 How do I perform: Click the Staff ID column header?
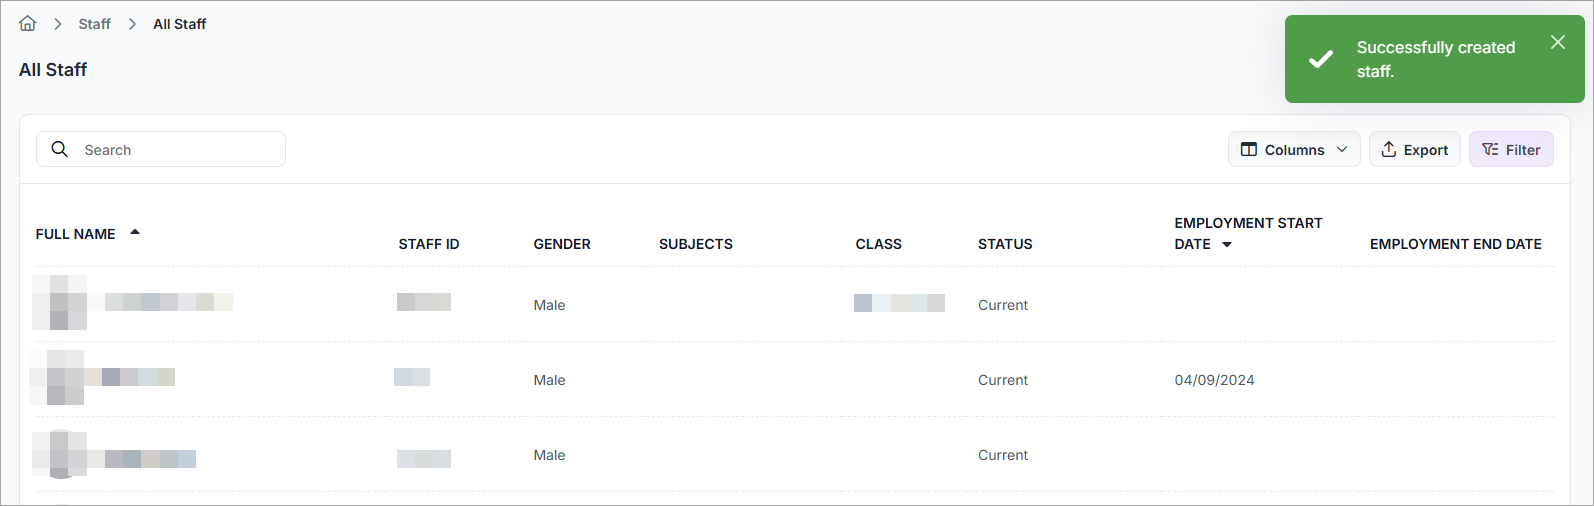pos(429,244)
